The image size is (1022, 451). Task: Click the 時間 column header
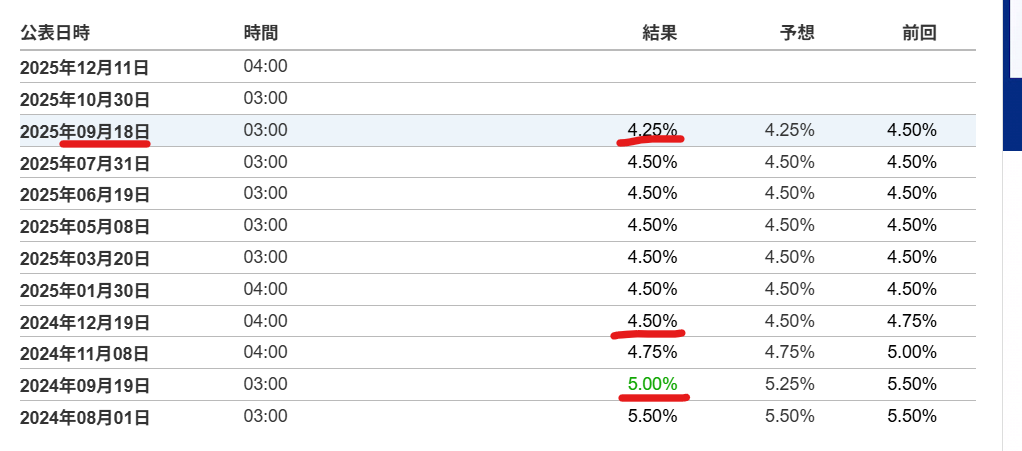coord(261,33)
